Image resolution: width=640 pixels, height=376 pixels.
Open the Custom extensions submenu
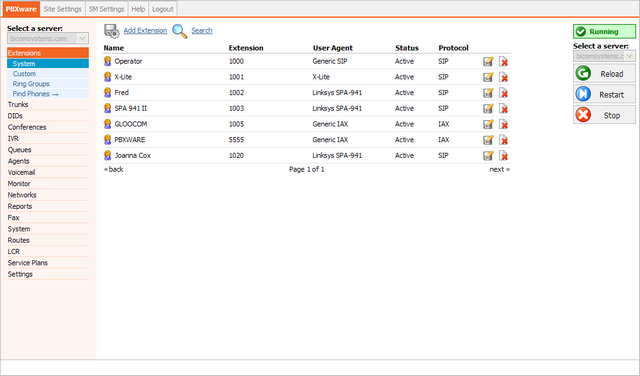(x=48, y=74)
